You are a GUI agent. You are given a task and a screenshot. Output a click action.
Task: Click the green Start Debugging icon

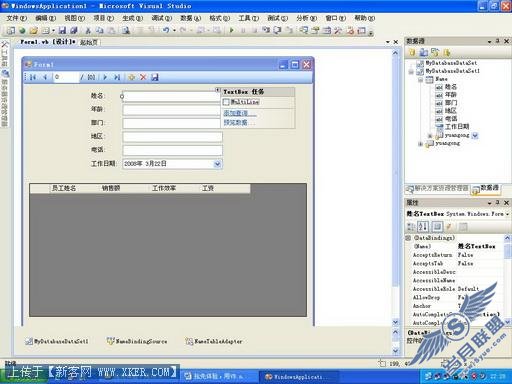point(232,30)
